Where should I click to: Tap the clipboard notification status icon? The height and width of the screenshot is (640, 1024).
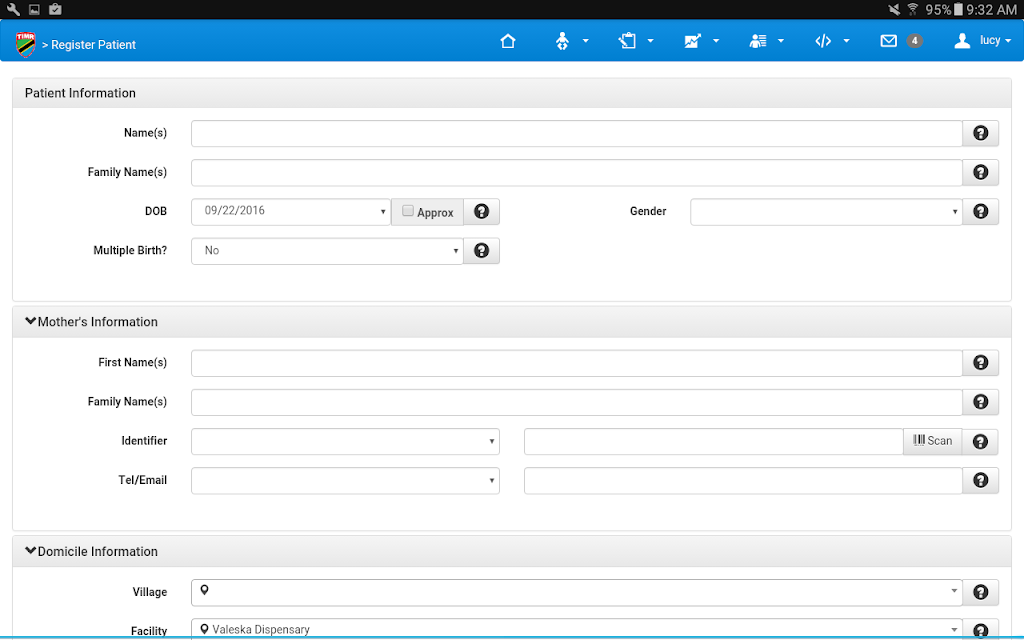pyautogui.click(x=55, y=9)
